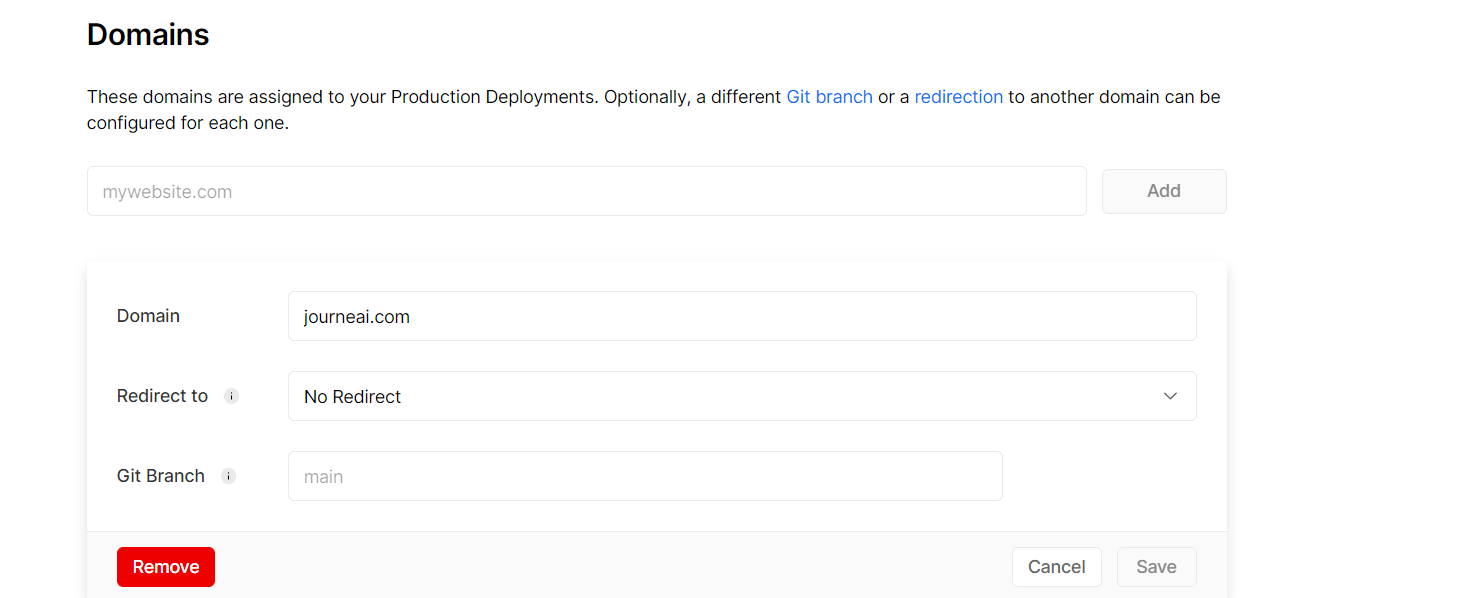Follow the redirection link
The width and height of the screenshot is (1468, 598).
pos(958,96)
